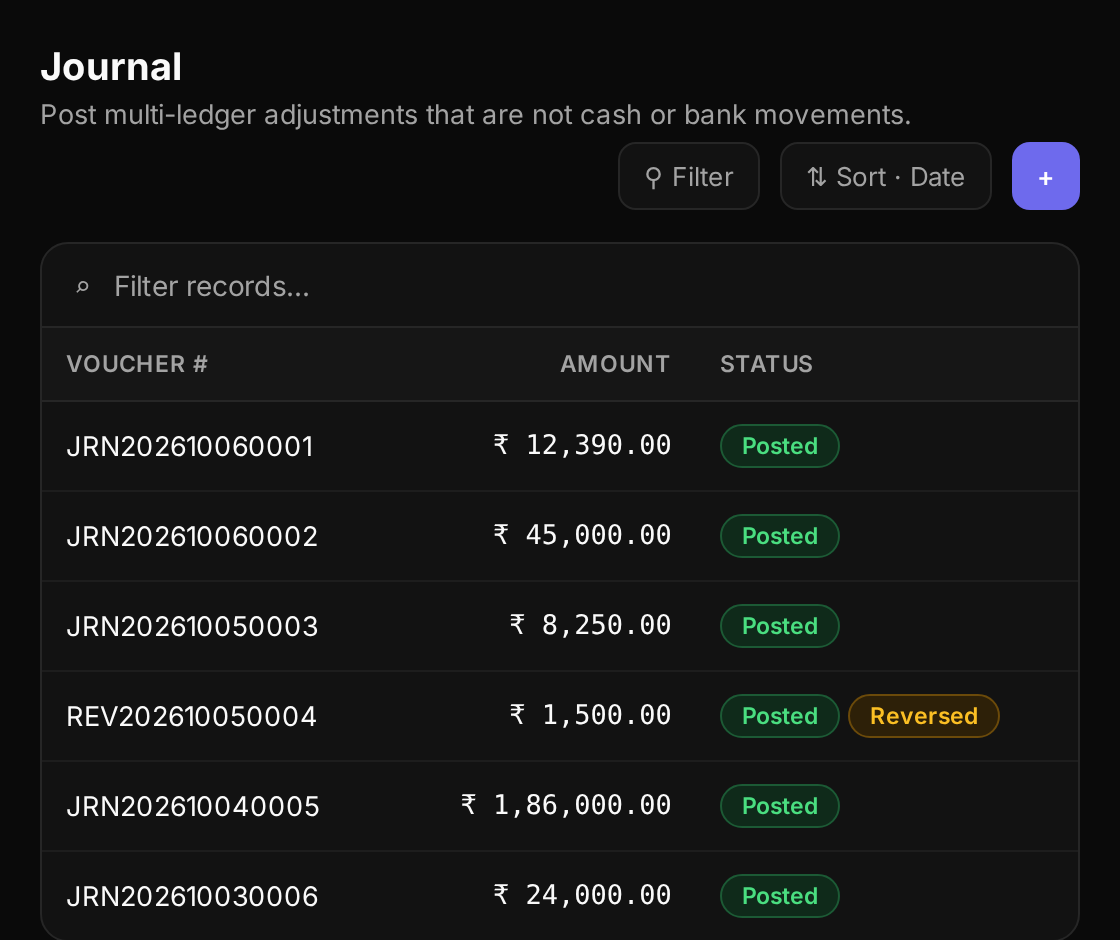Screen dimensions: 1120x940
Task: Select amount ₹ 1,86,000.00
Action: coord(566,805)
